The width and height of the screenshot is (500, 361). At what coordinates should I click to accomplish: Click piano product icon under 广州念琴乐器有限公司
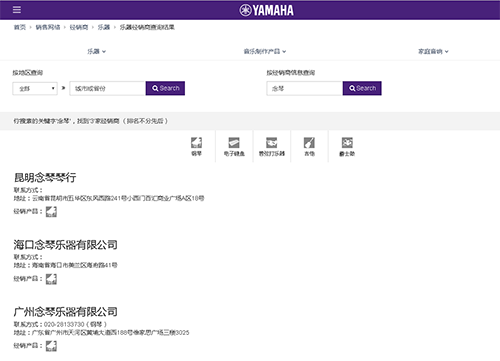click(51, 346)
